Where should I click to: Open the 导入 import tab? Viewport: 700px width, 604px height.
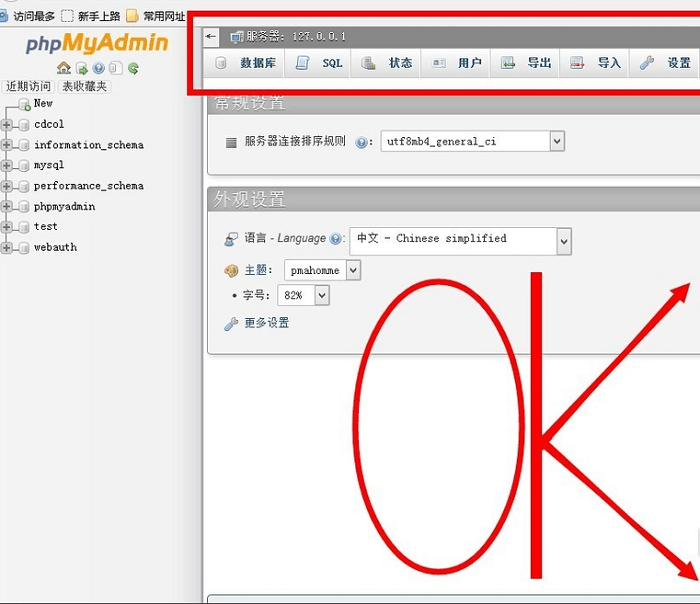click(595, 63)
